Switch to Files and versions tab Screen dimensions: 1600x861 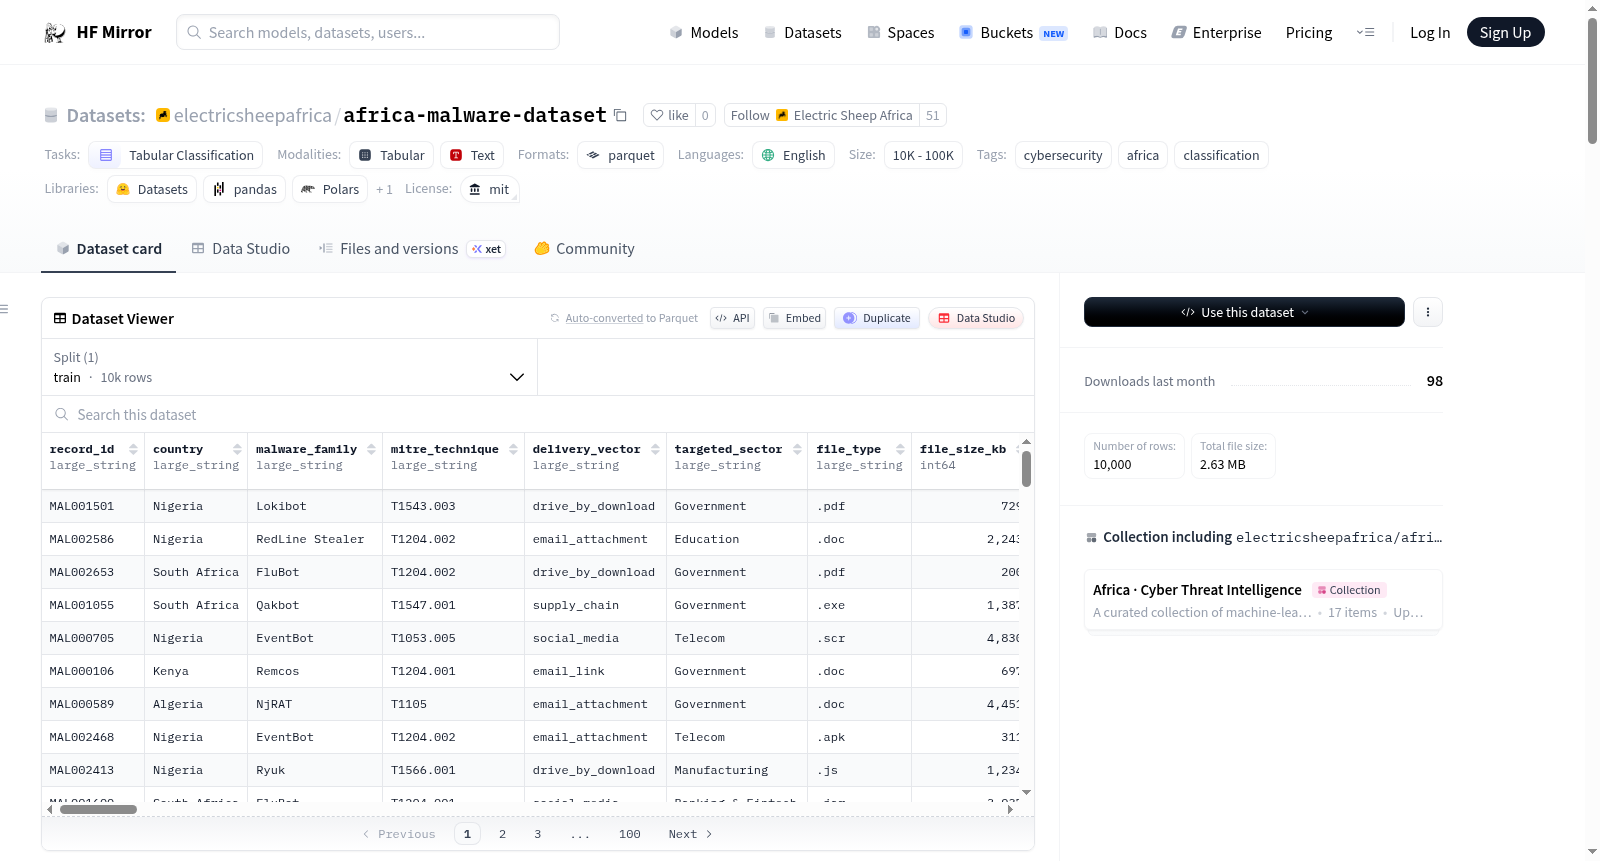click(x=411, y=248)
